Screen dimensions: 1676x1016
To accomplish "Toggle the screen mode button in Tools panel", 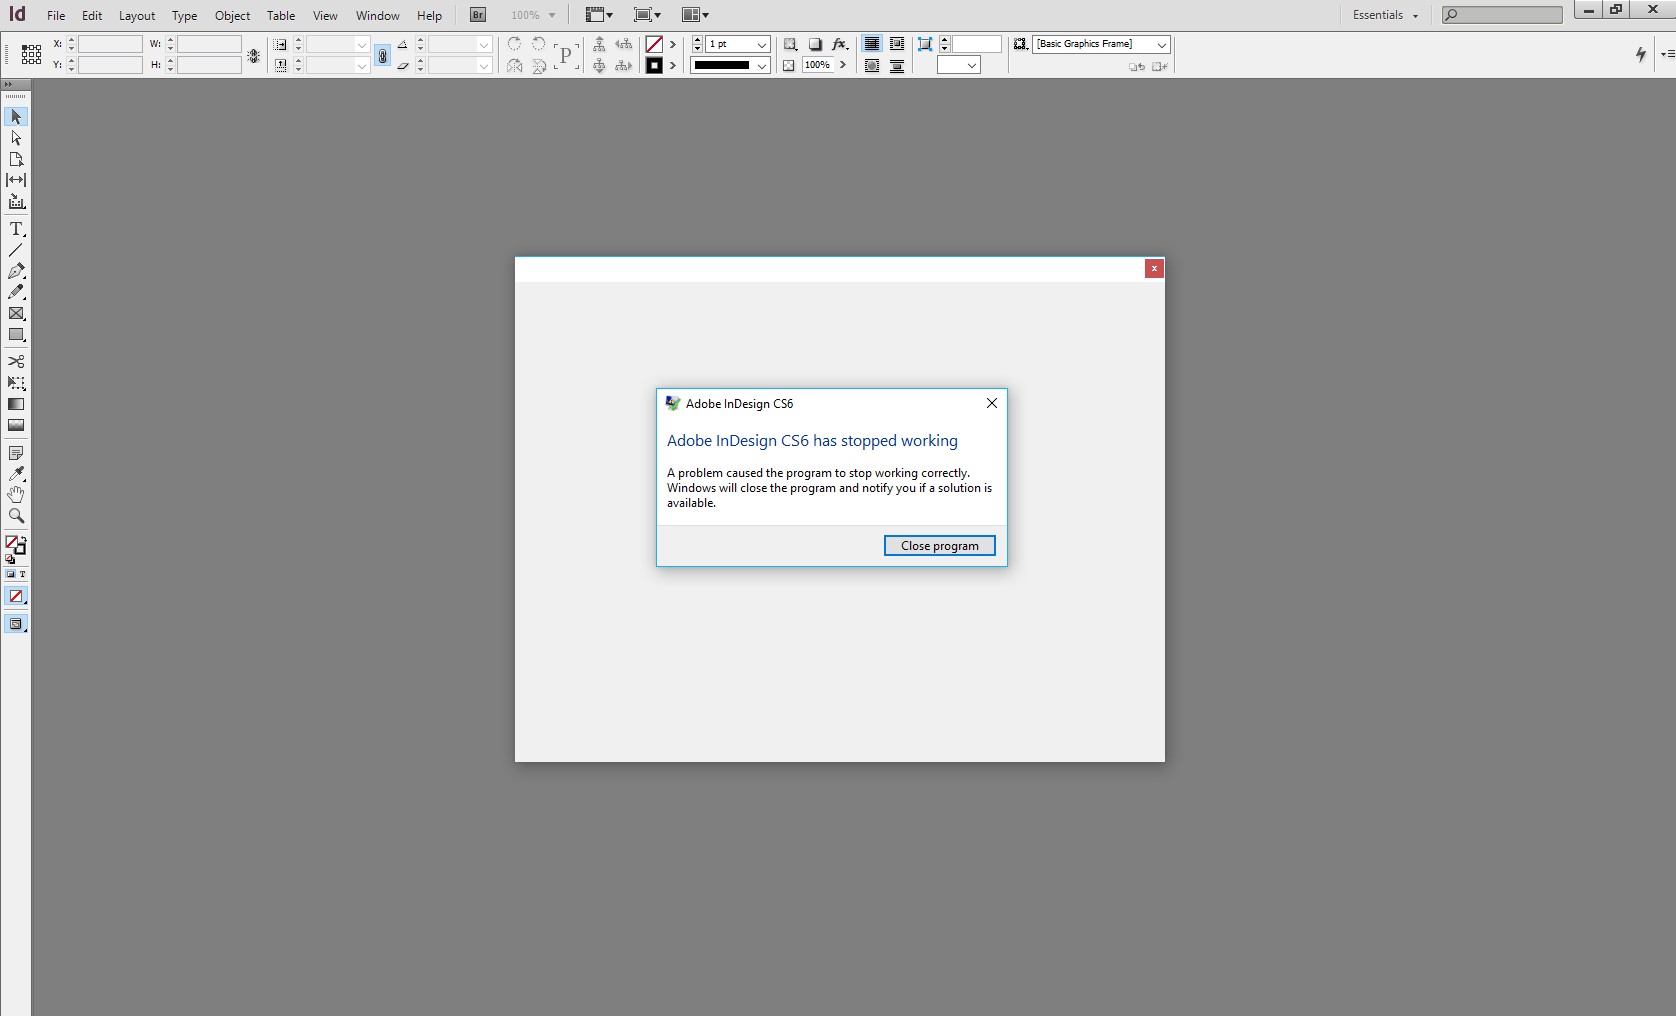I will [16, 624].
